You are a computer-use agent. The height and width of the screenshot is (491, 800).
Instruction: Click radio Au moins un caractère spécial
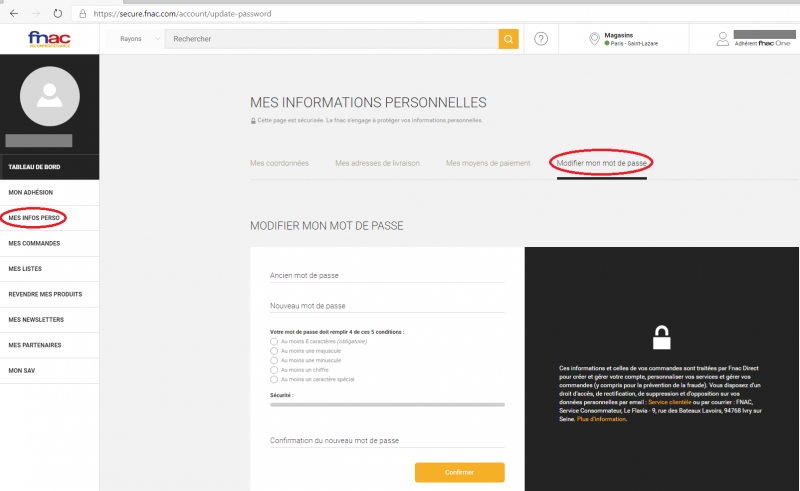pos(274,379)
